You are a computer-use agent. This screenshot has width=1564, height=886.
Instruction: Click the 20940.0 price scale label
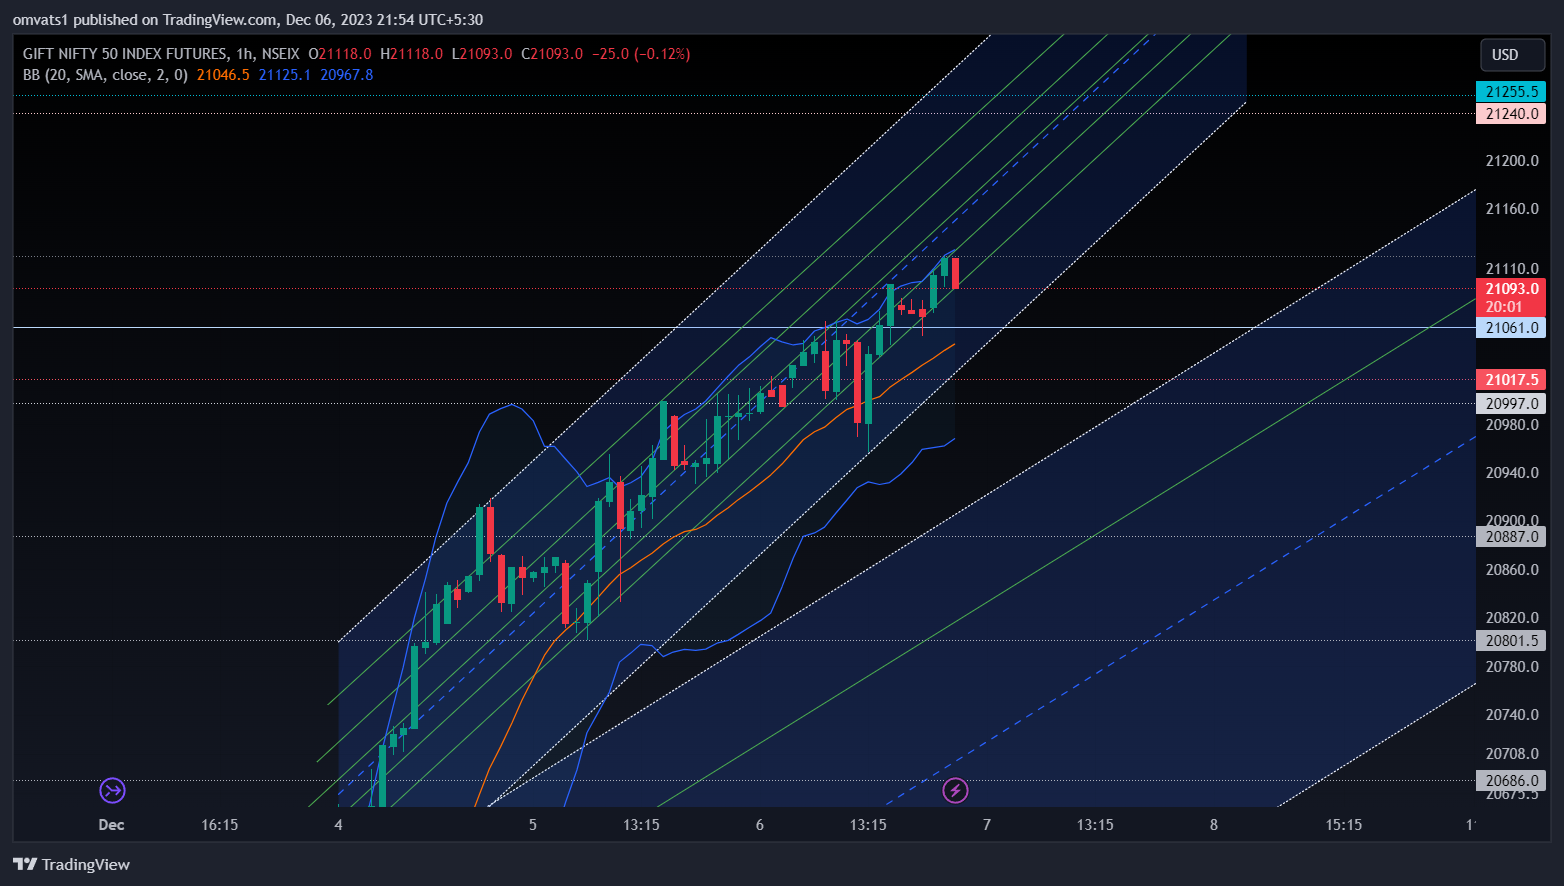pyautogui.click(x=1512, y=473)
